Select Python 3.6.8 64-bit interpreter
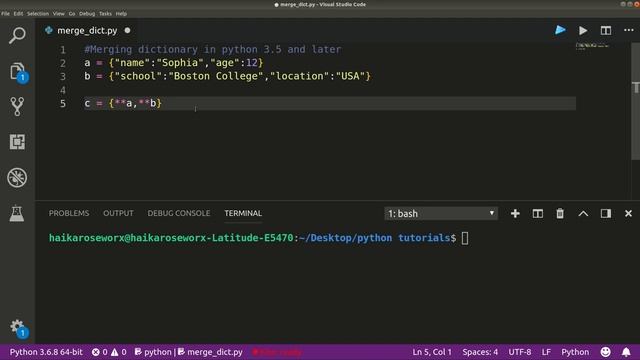The width and height of the screenshot is (640, 360). tap(46, 352)
